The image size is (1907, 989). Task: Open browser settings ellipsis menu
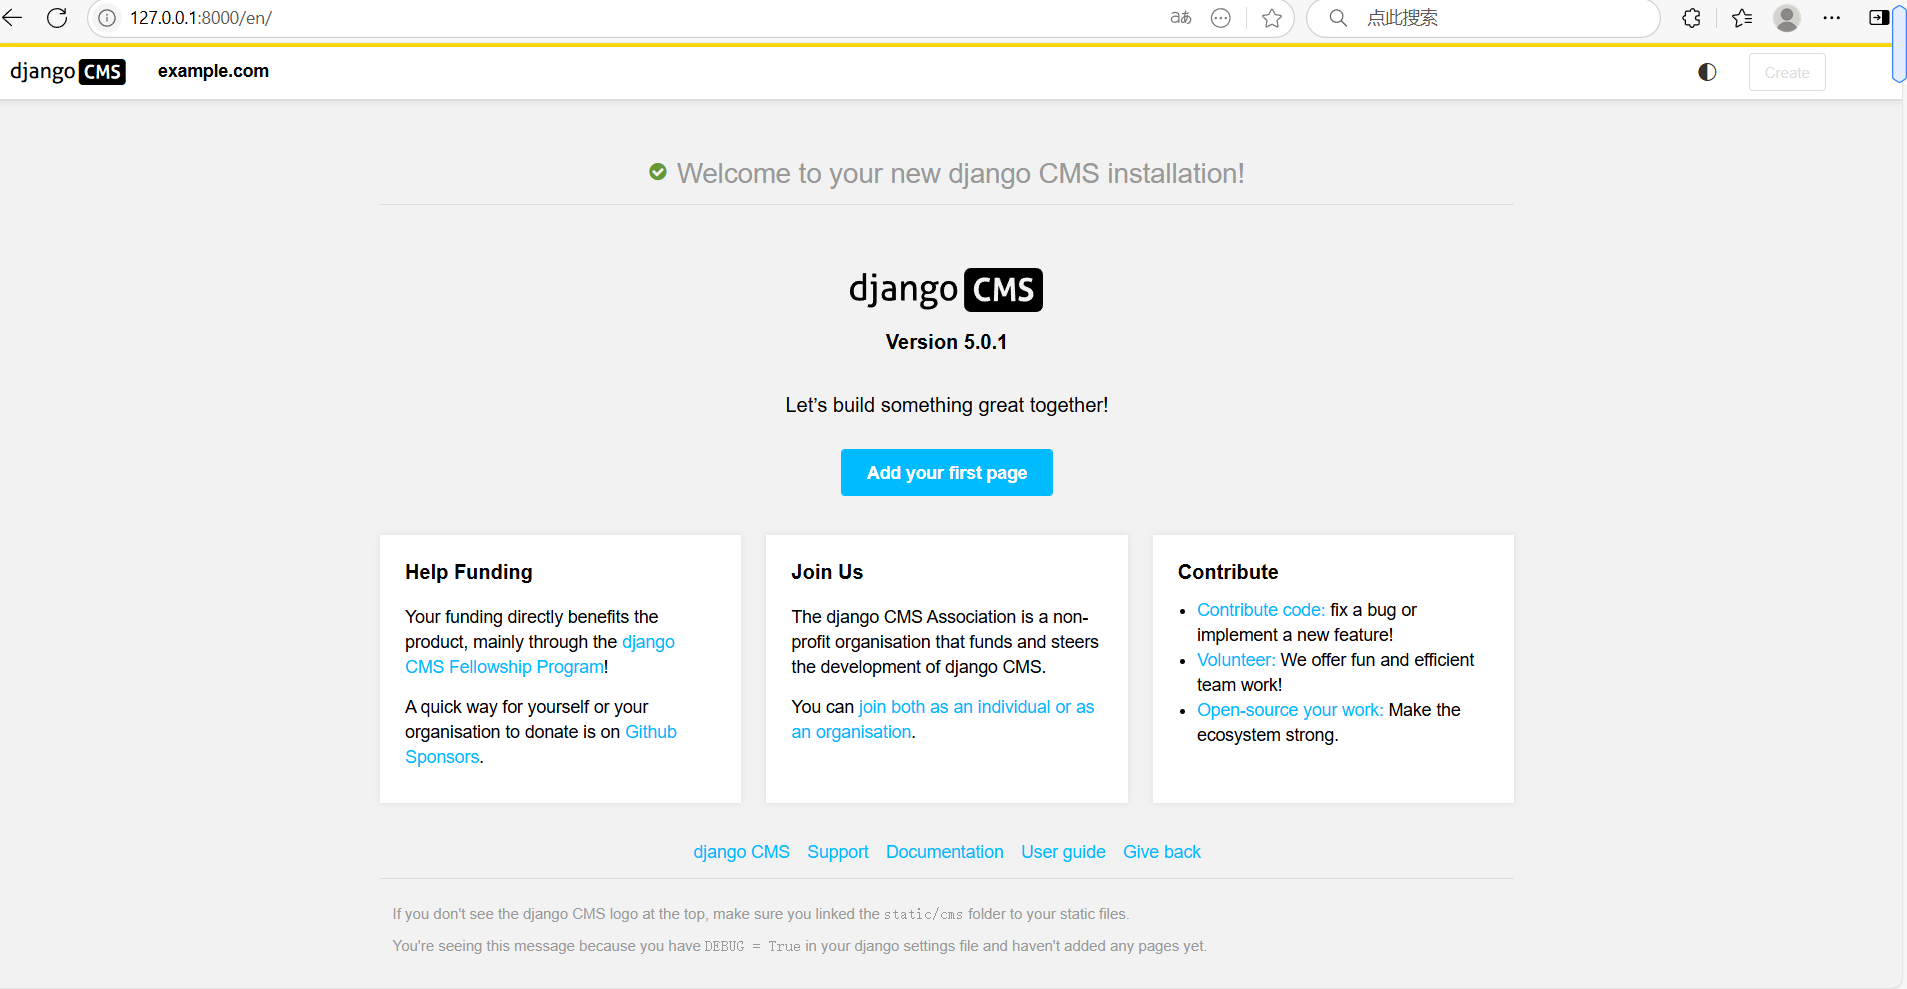[1832, 18]
